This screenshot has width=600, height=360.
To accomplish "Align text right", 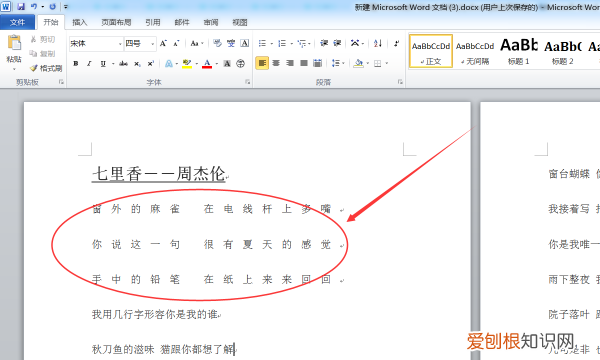I will [x=290, y=63].
